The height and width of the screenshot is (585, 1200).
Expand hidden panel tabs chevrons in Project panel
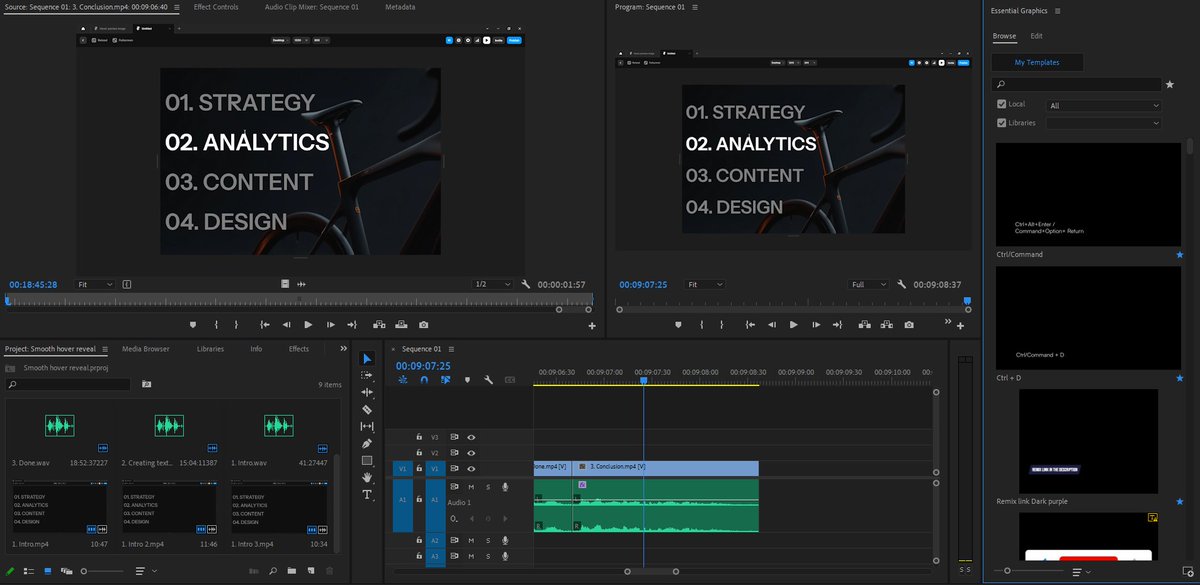tap(344, 349)
